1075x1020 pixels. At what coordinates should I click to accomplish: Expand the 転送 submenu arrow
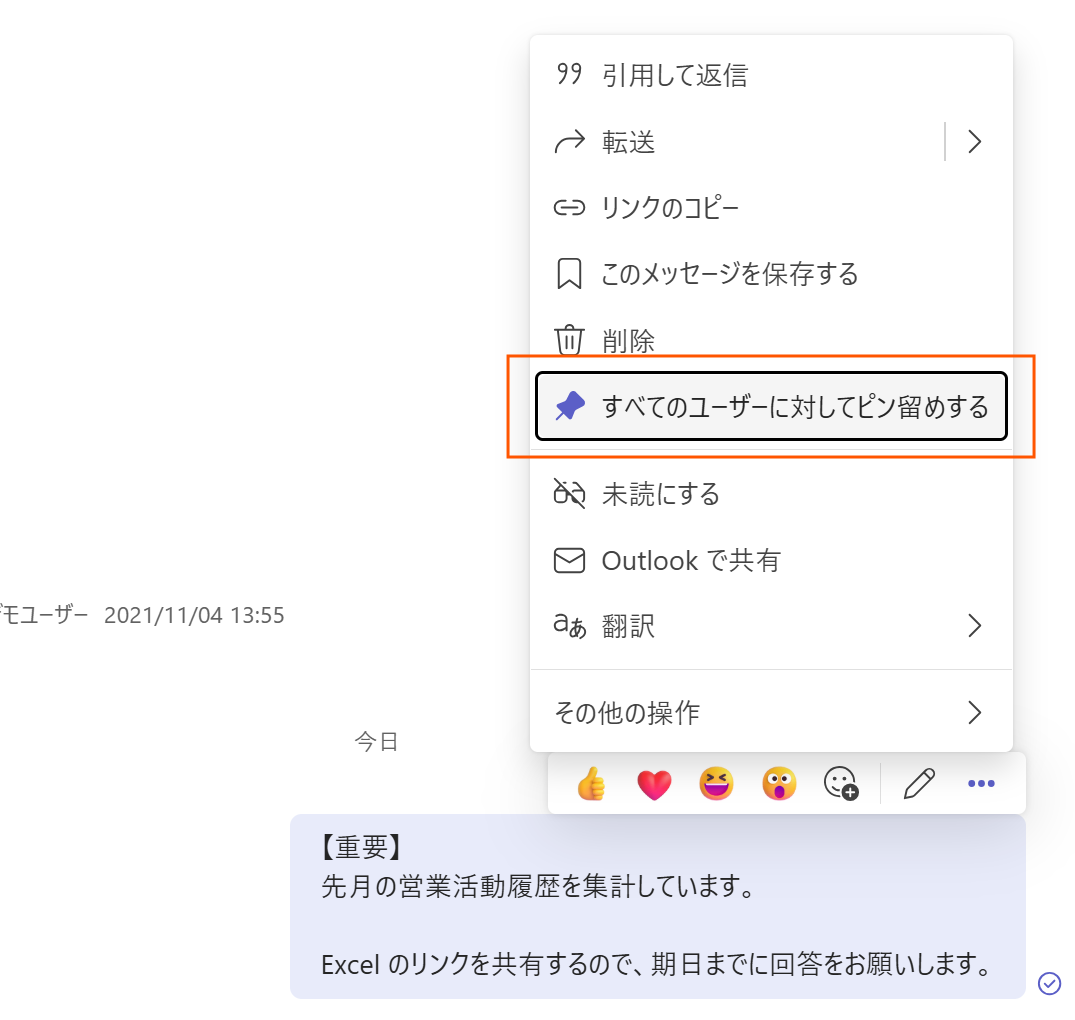(975, 142)
